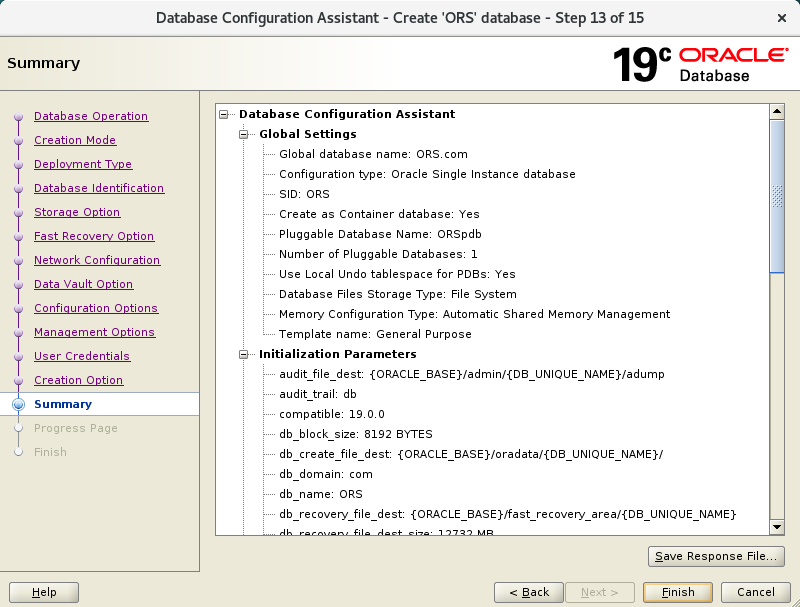Jump to the Database Identification step
800x607 pixels.
pyautogui.click(x=99, y=188)
